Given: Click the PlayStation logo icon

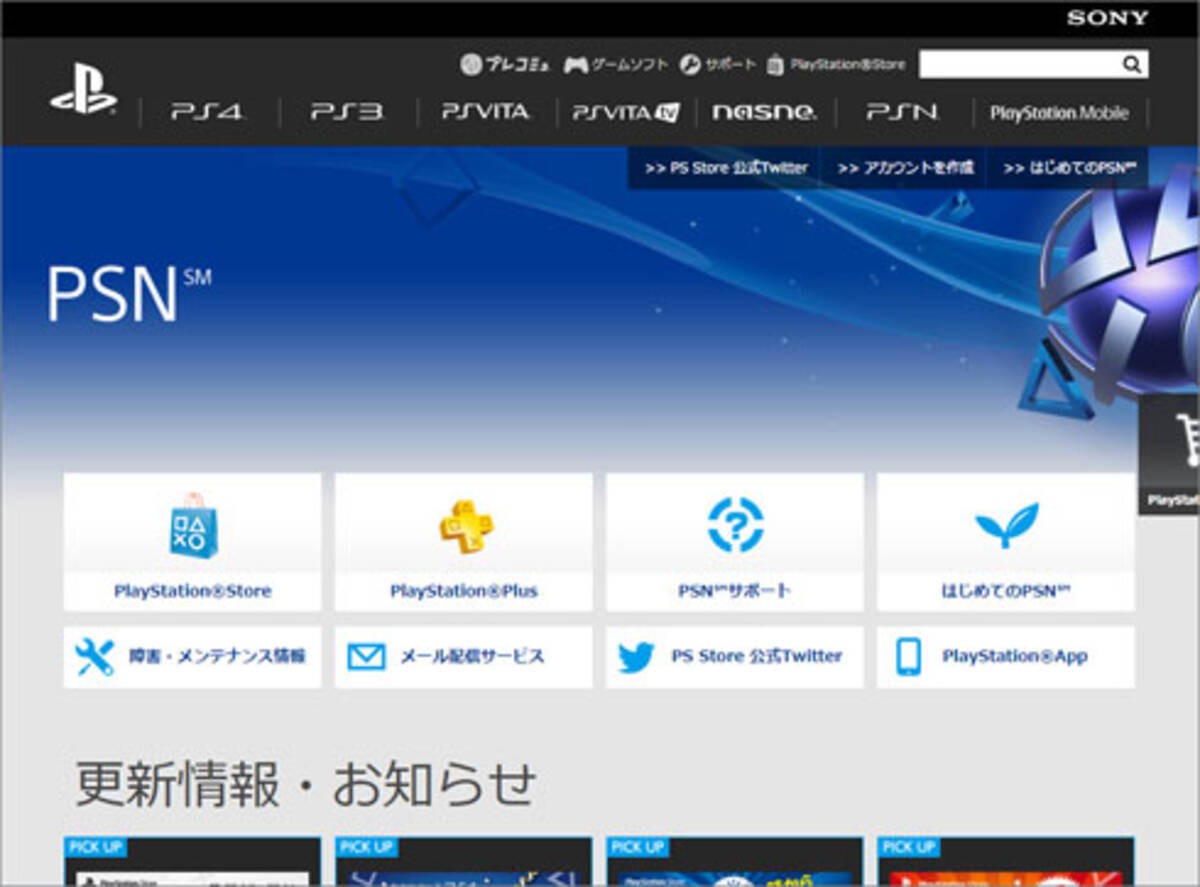Looking at the screenshot, I should [83, 94].
